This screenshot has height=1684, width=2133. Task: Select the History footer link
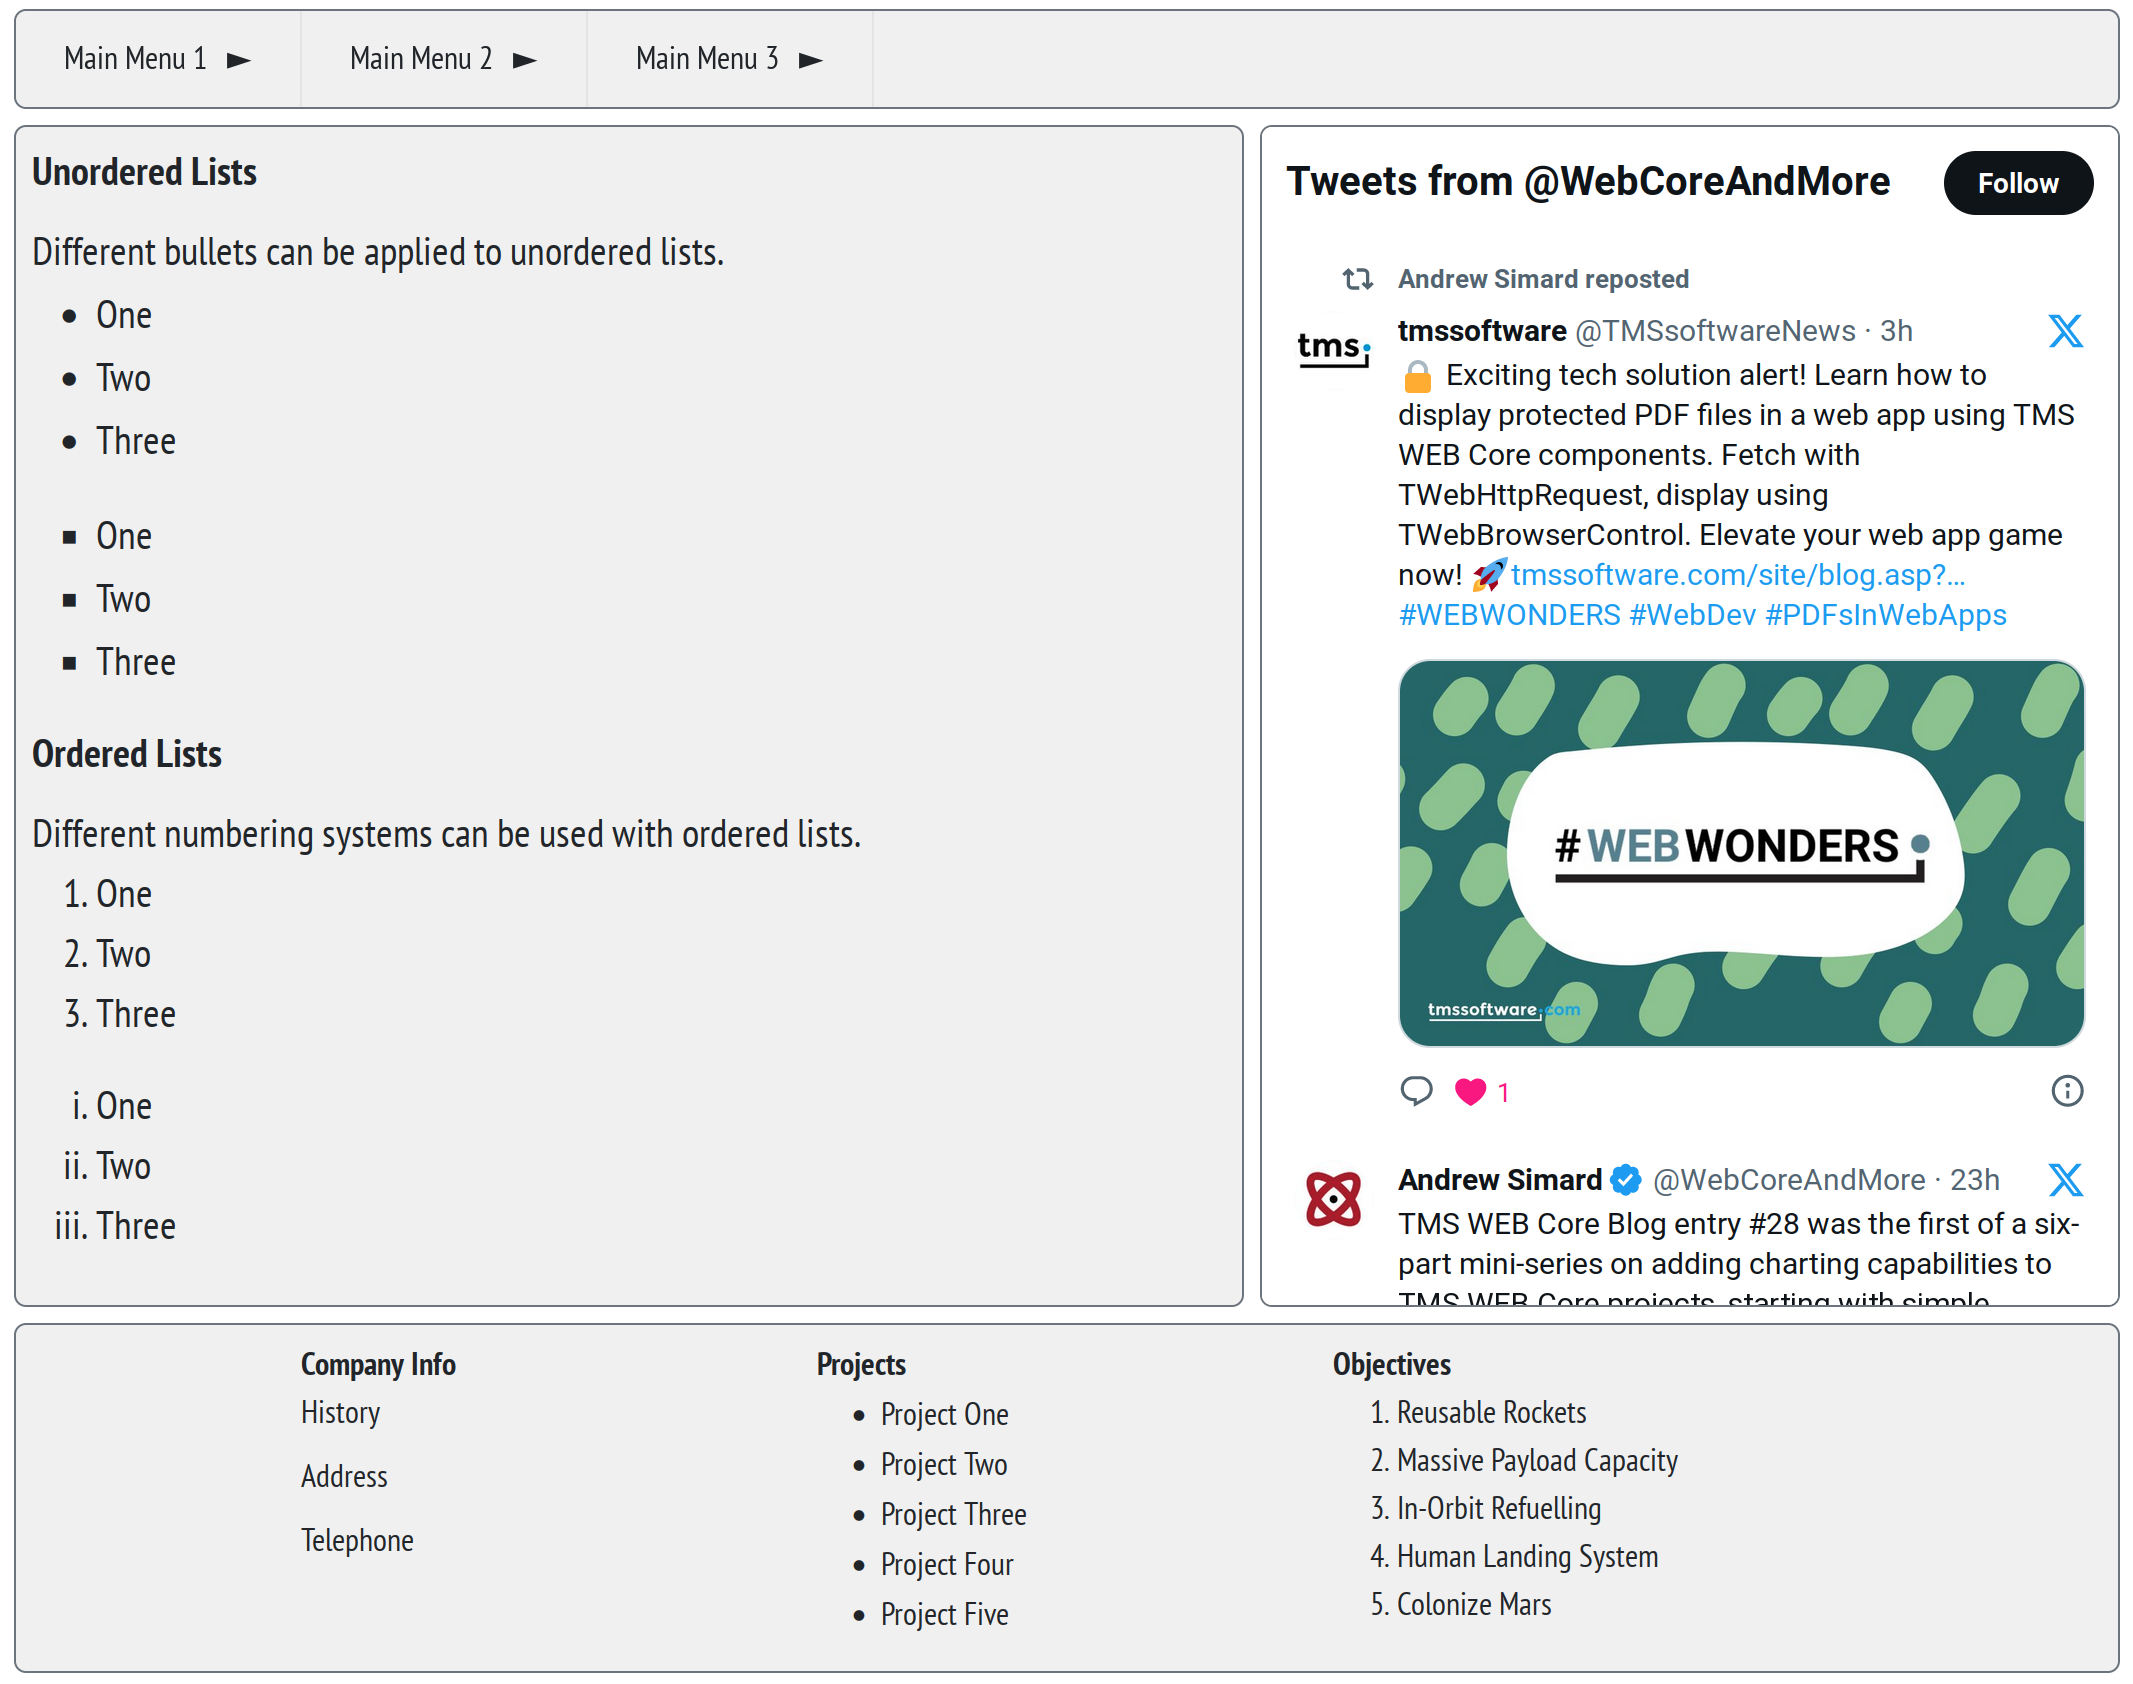click(341, 1413)
